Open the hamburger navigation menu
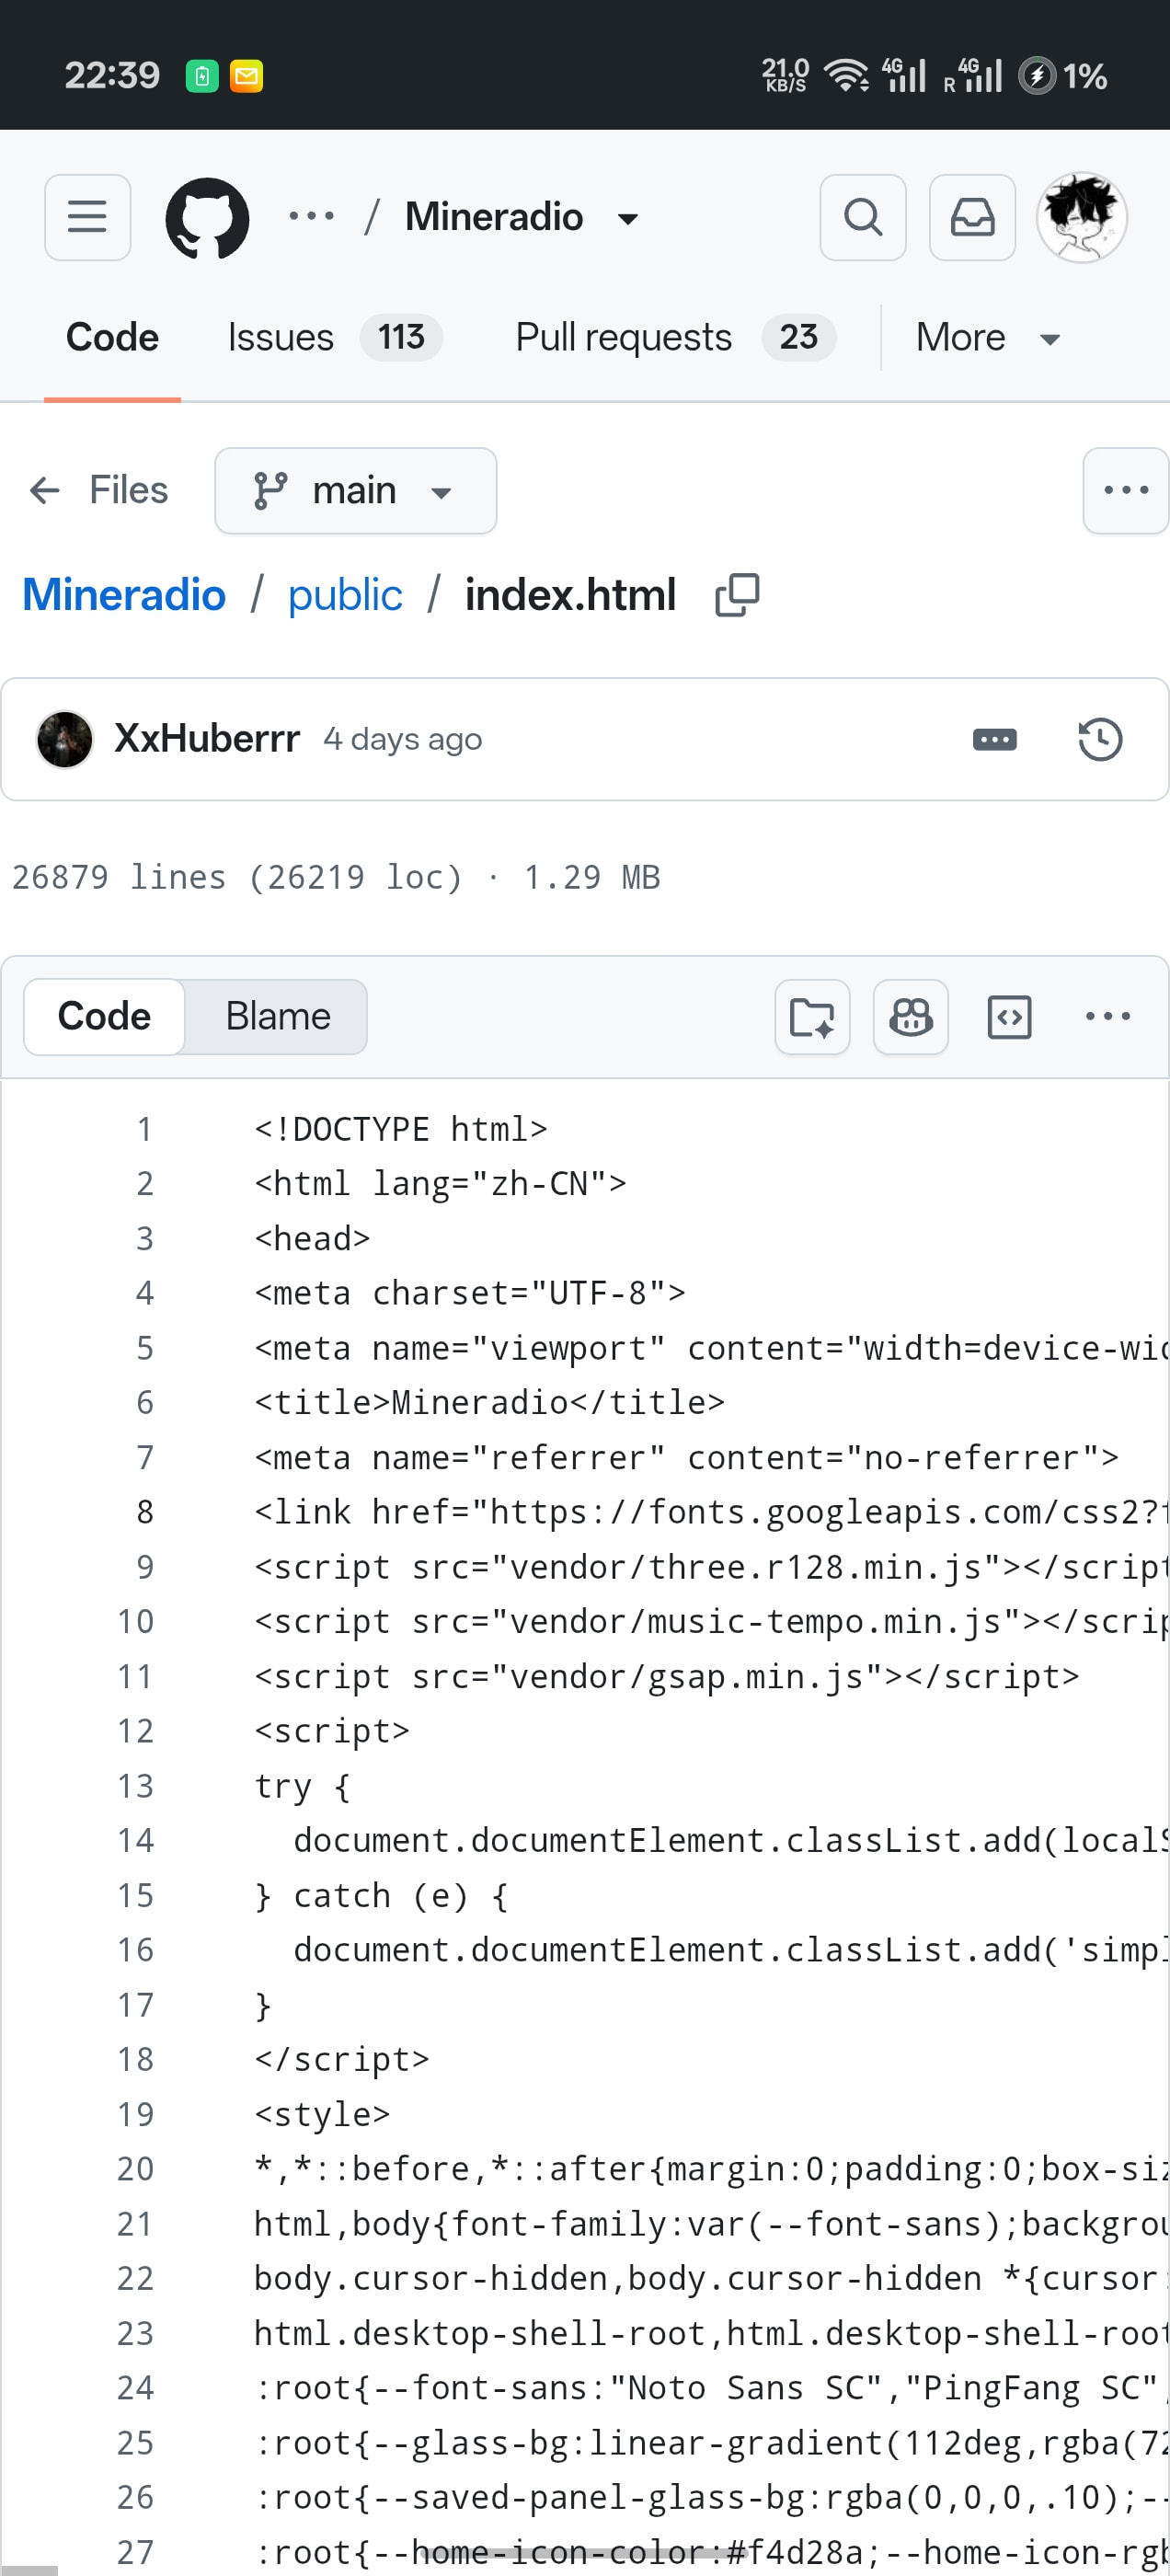The image size is (1170, 2576). [x=87, y=217]
